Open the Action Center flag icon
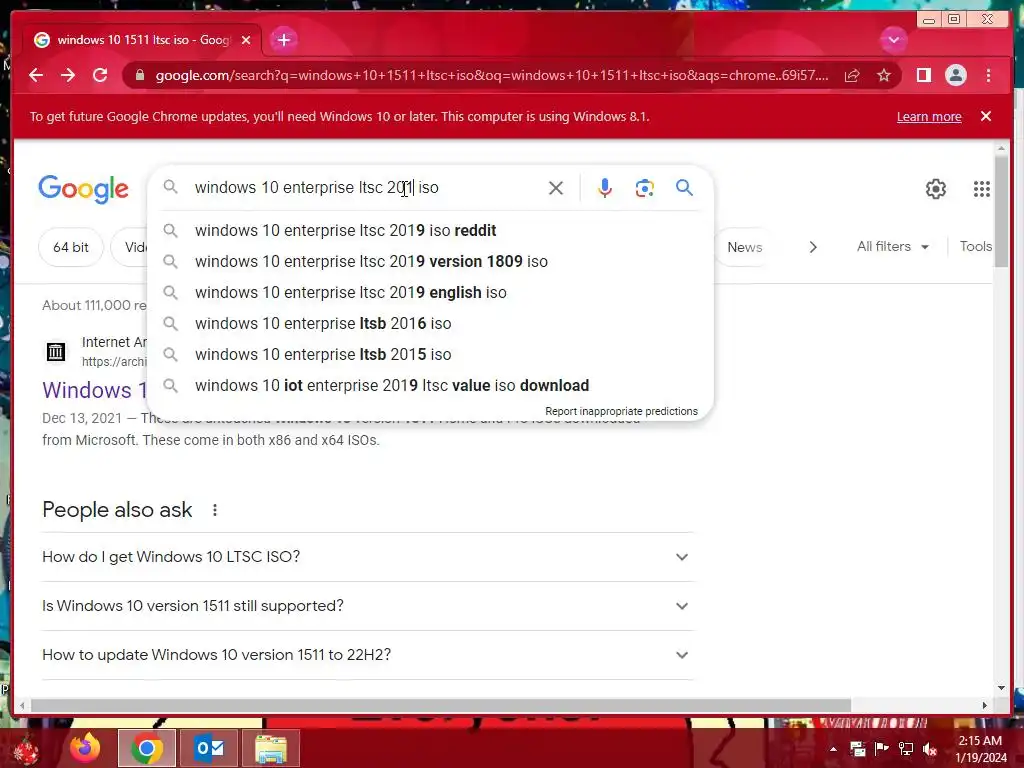 [882, 749]
